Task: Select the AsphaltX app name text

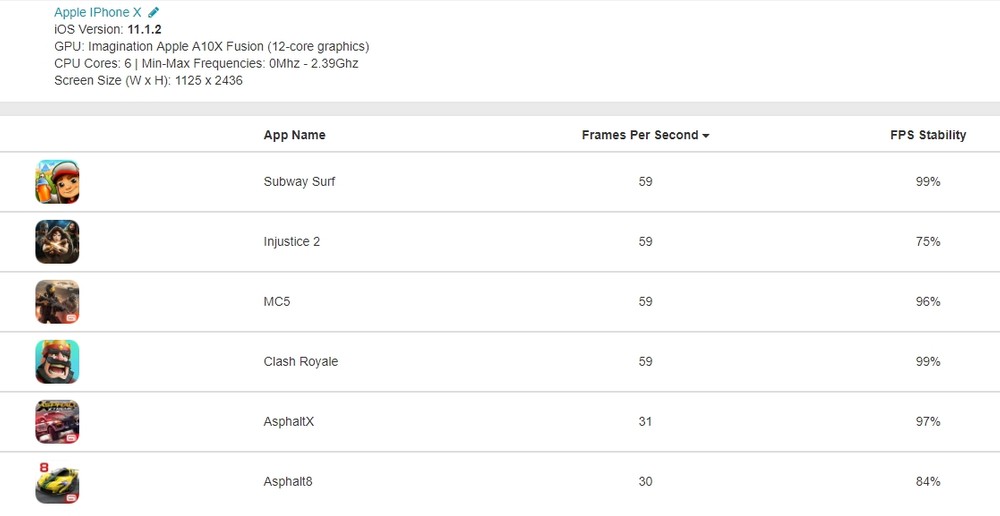Action: [289, 422]
